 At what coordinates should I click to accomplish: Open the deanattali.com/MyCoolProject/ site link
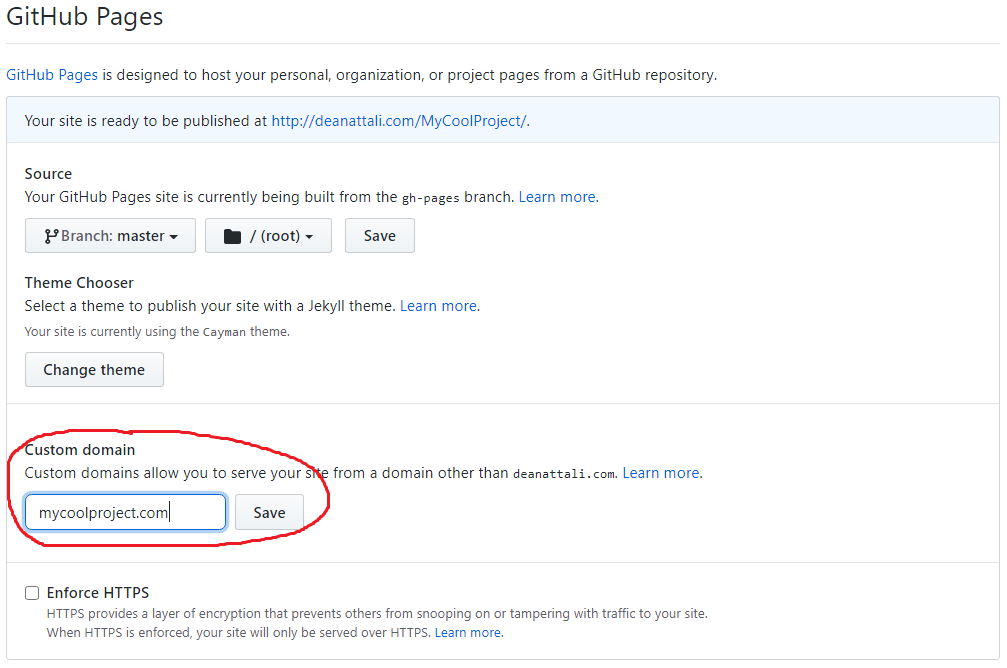(399, 121)
